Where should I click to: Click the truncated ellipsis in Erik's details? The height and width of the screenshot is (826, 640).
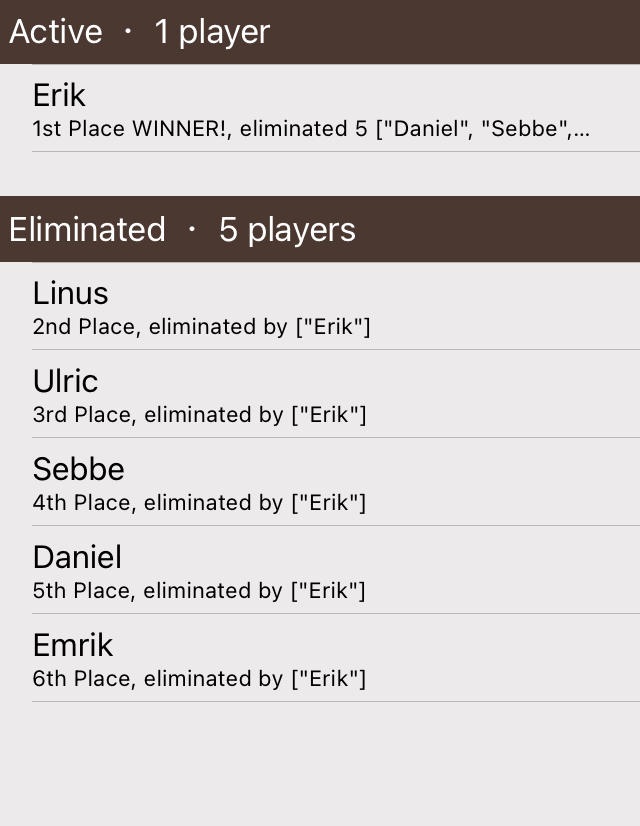coord(581,130)
